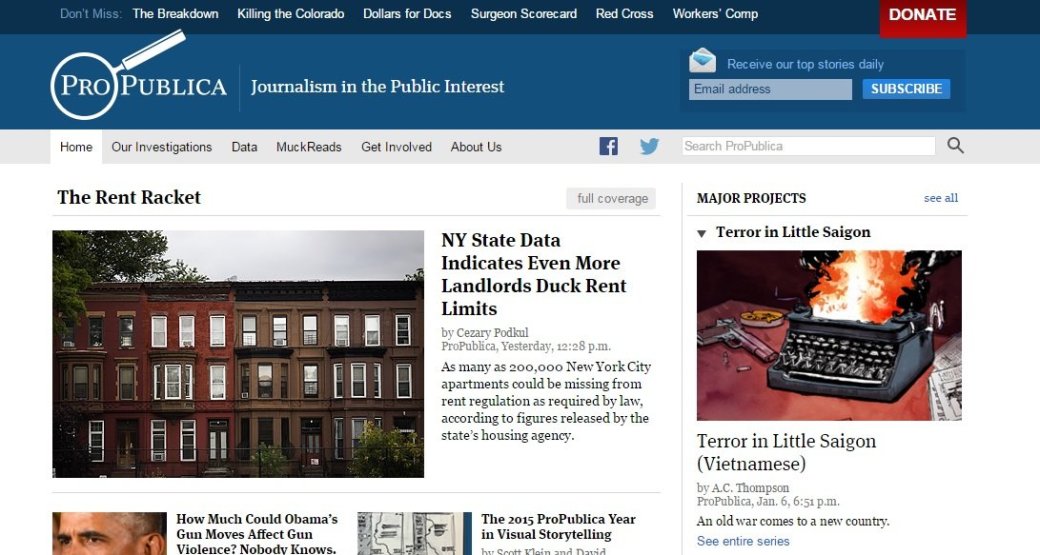The width and height of the screenshot is (1040, 555).
Task: Open author A.C. Thompson link
Action: 750,488
